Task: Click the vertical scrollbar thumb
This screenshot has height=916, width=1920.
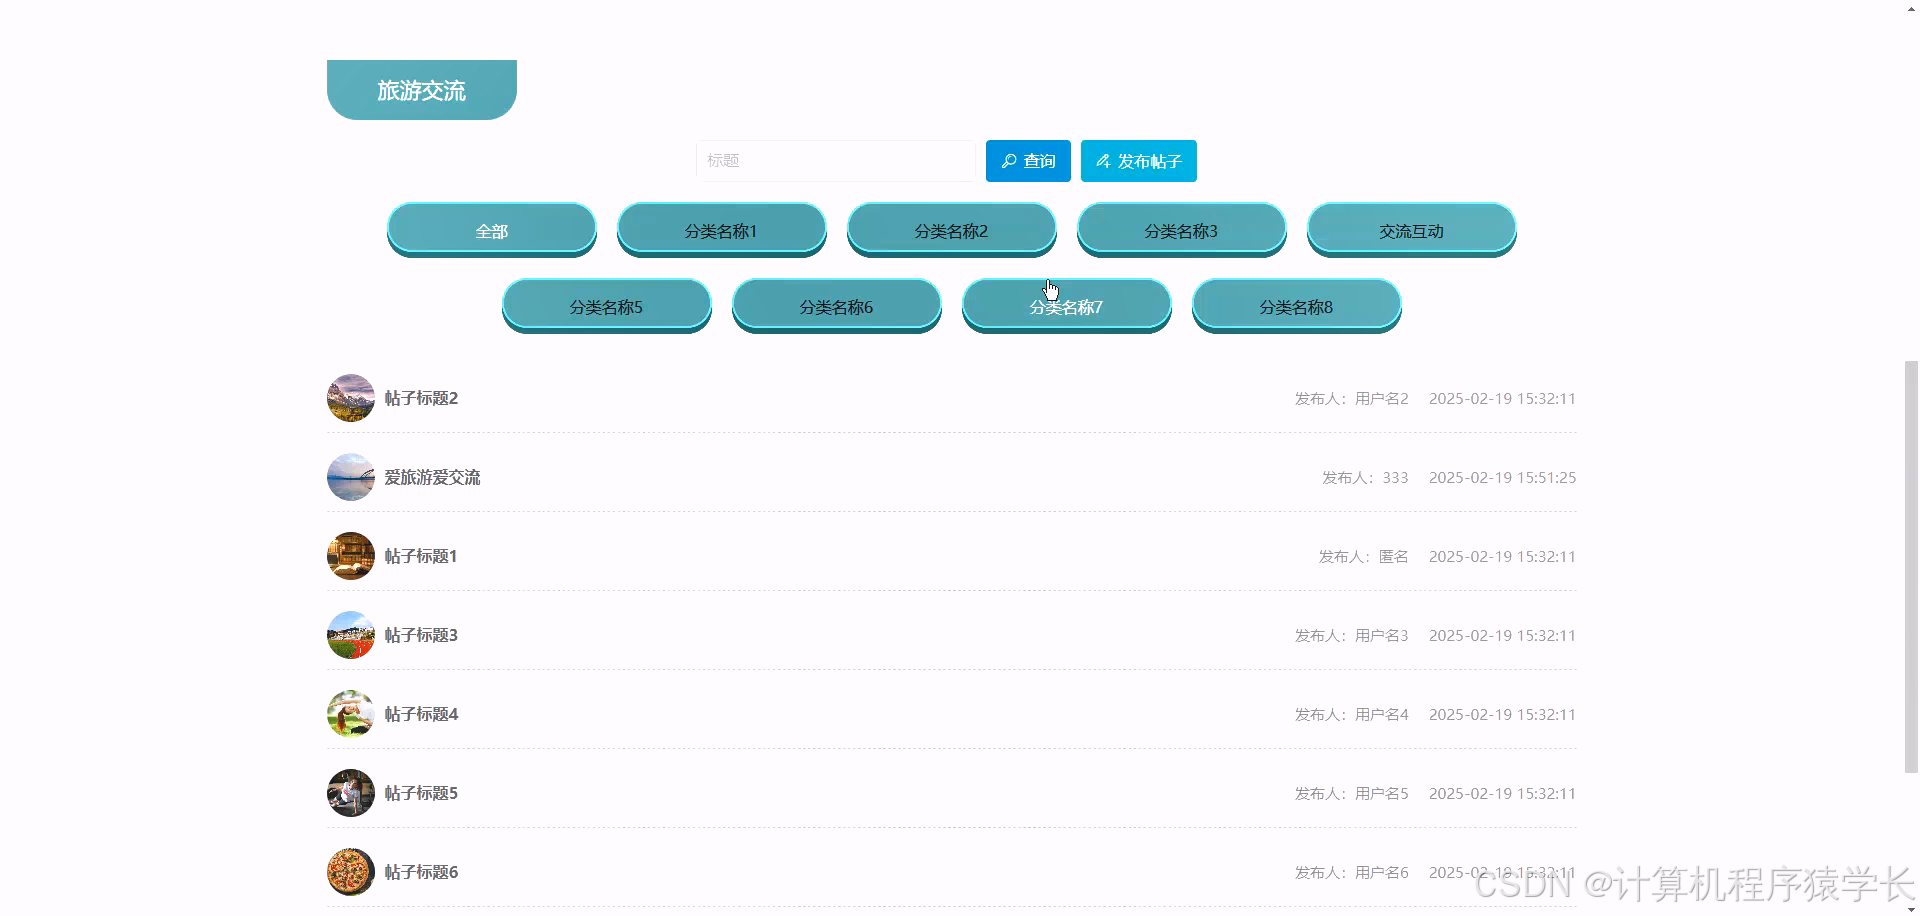Action: [1911, 567]
